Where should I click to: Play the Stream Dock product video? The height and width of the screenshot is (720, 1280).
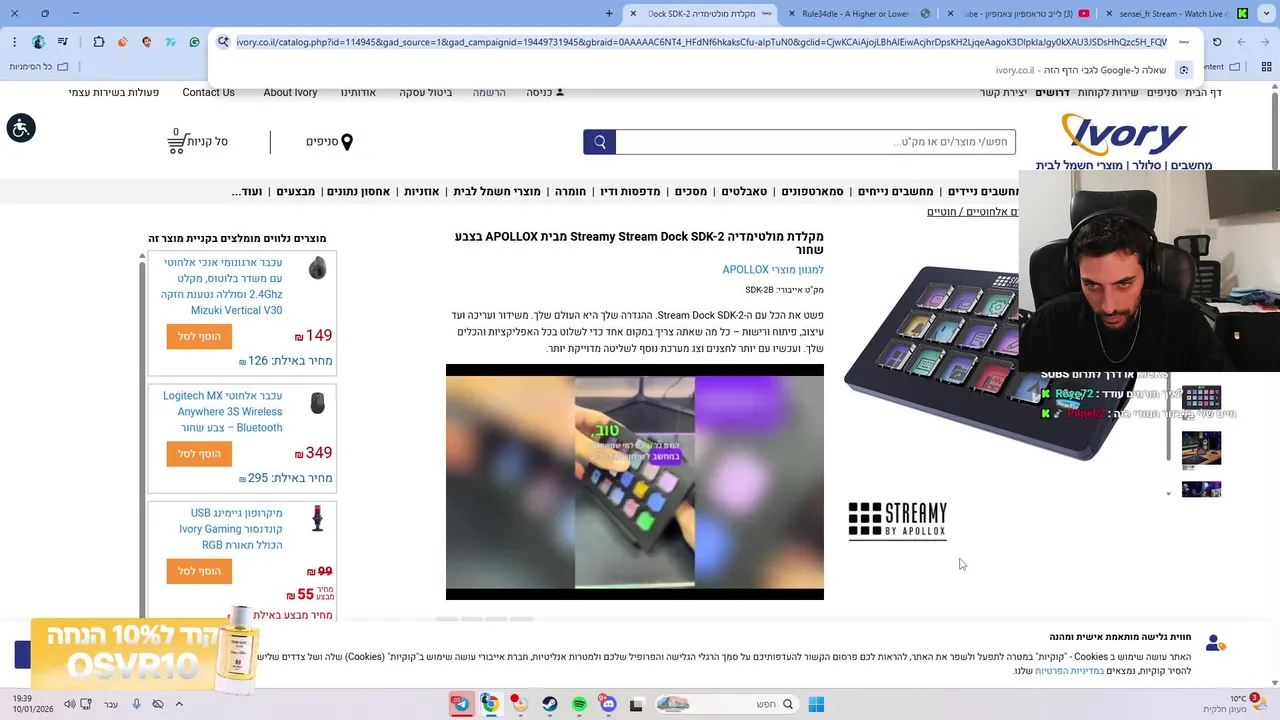tap(635, 482)
